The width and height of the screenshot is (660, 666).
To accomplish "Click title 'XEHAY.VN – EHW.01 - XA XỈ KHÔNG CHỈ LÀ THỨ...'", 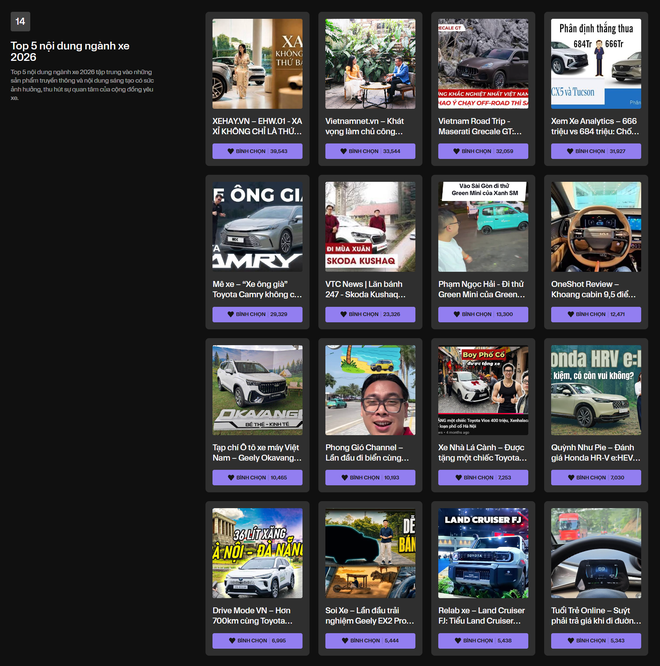I will click(257, 126).
